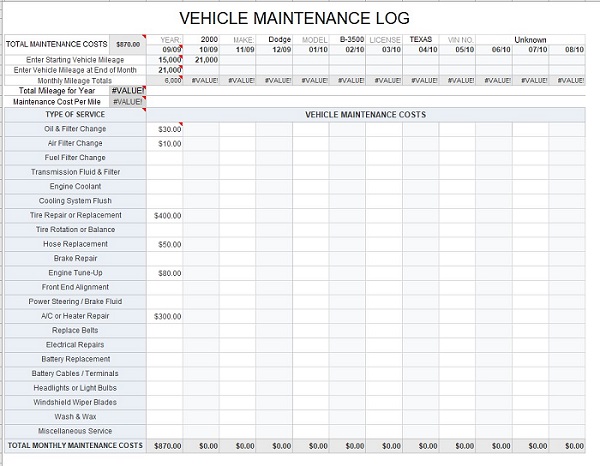This screenshot has height=466, width=600.
Task: Select the Replace Belts row label
Action: 75,330
